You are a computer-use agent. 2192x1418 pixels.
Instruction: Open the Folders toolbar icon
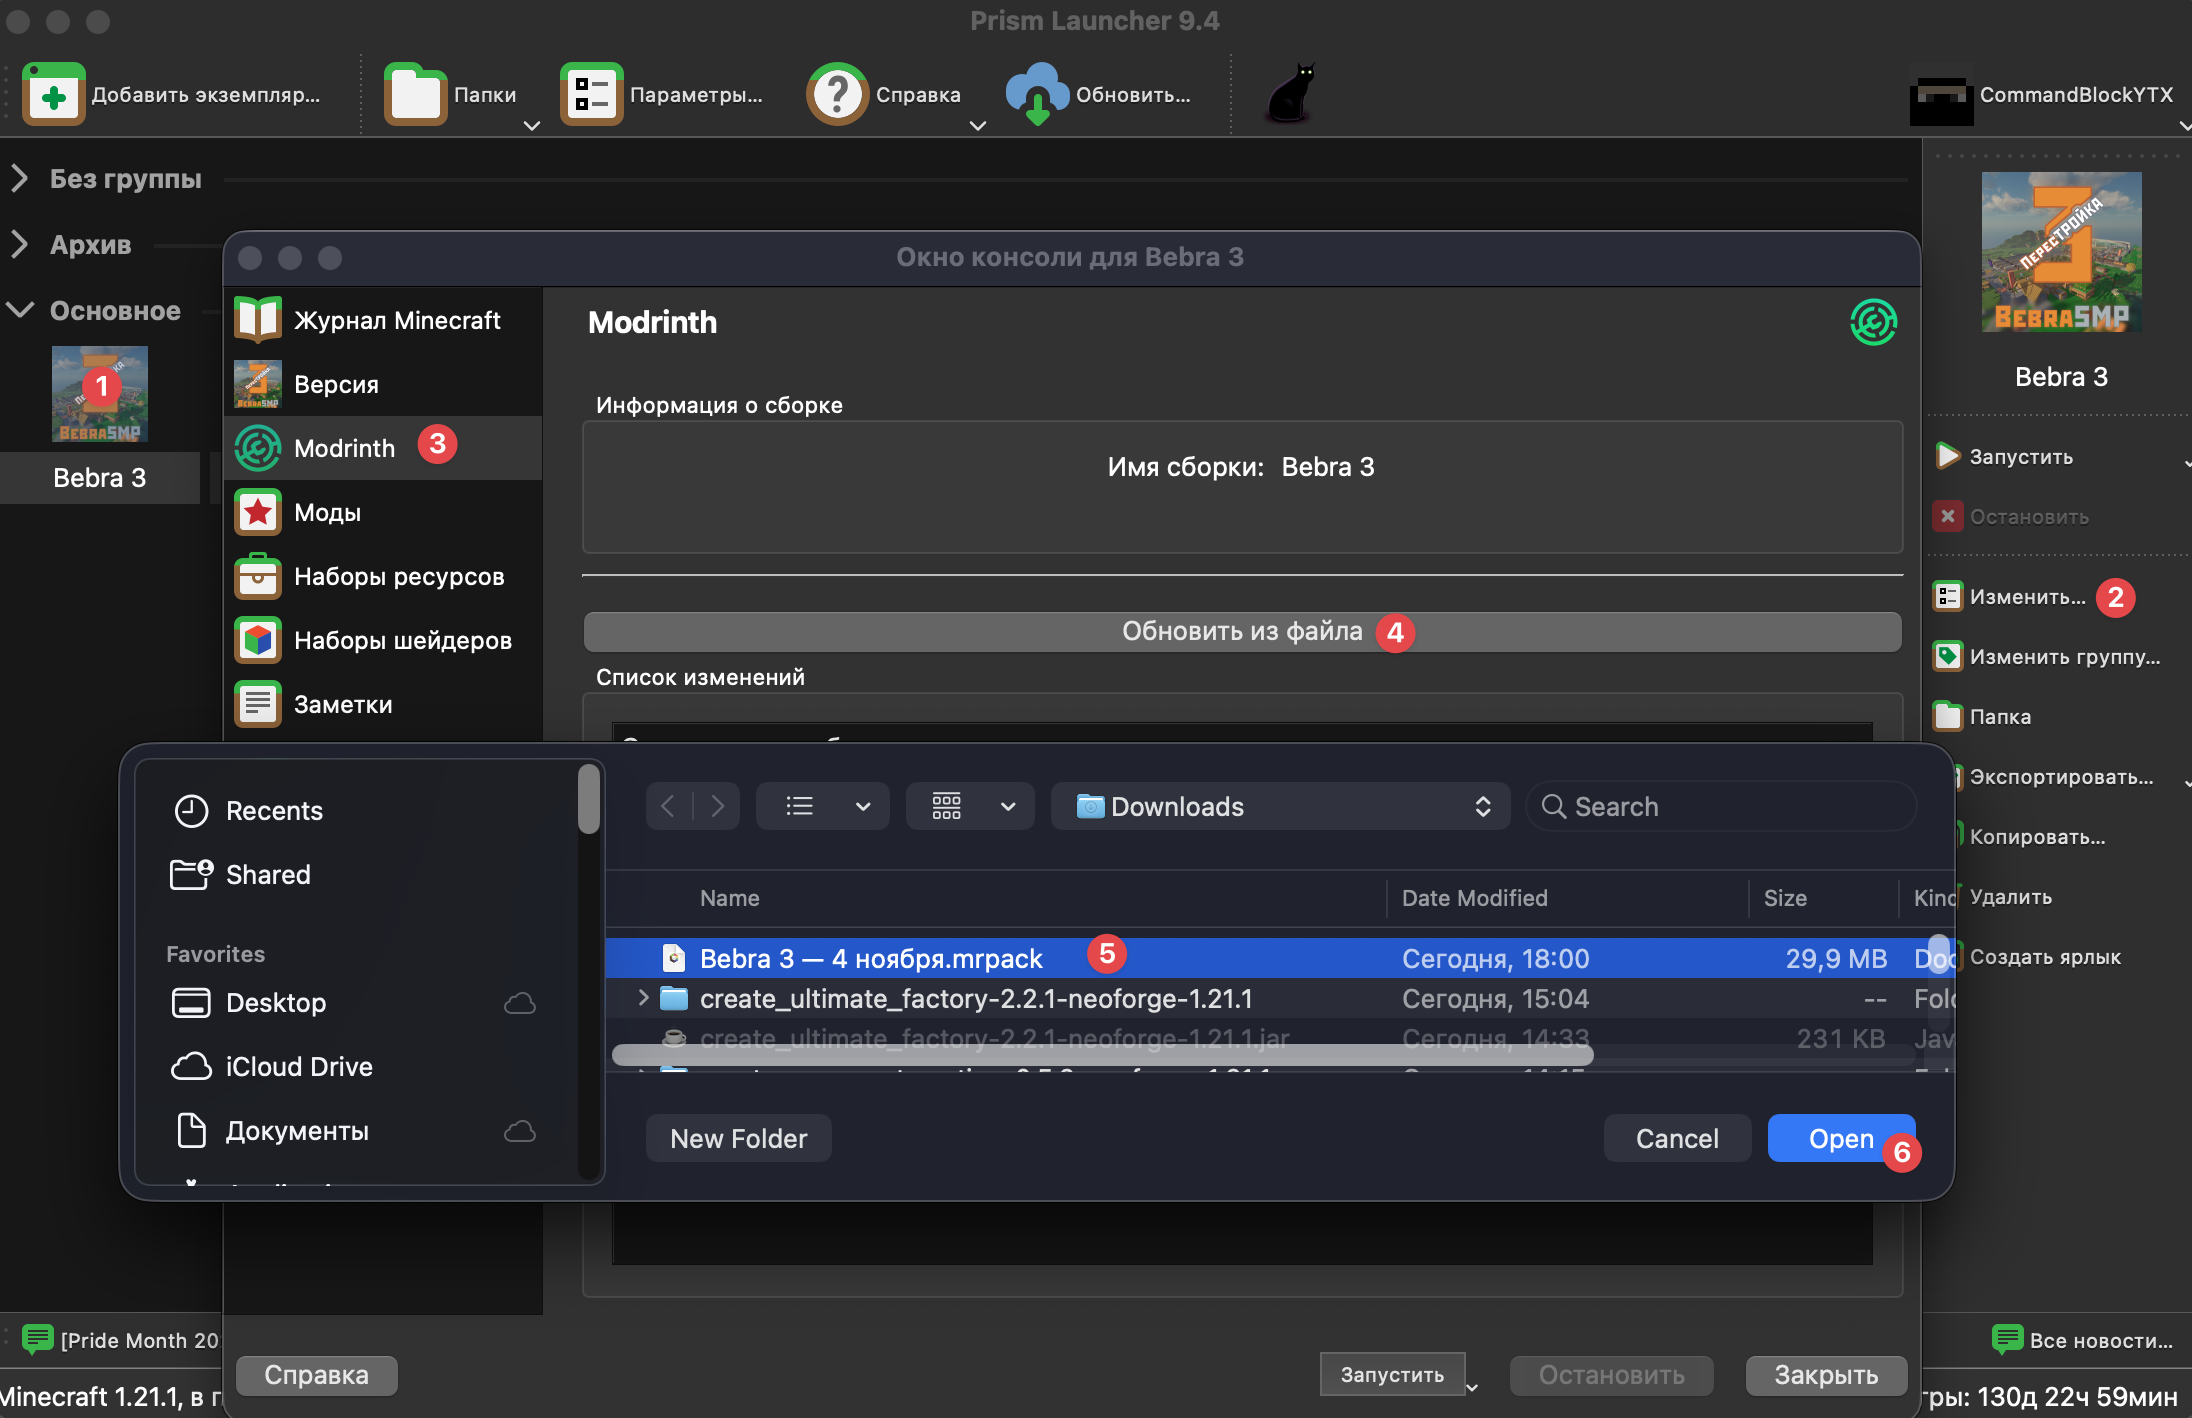coord(415,95)
